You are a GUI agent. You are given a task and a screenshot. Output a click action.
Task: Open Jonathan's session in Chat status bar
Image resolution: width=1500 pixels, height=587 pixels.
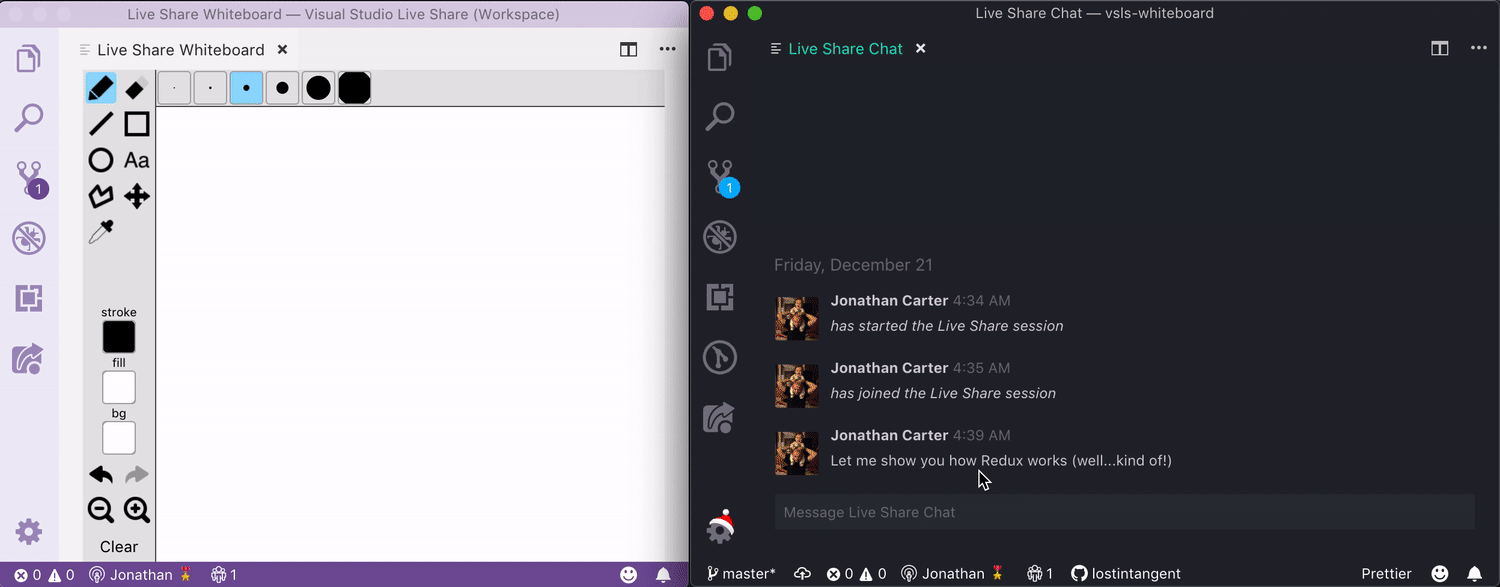coord(953,574)
